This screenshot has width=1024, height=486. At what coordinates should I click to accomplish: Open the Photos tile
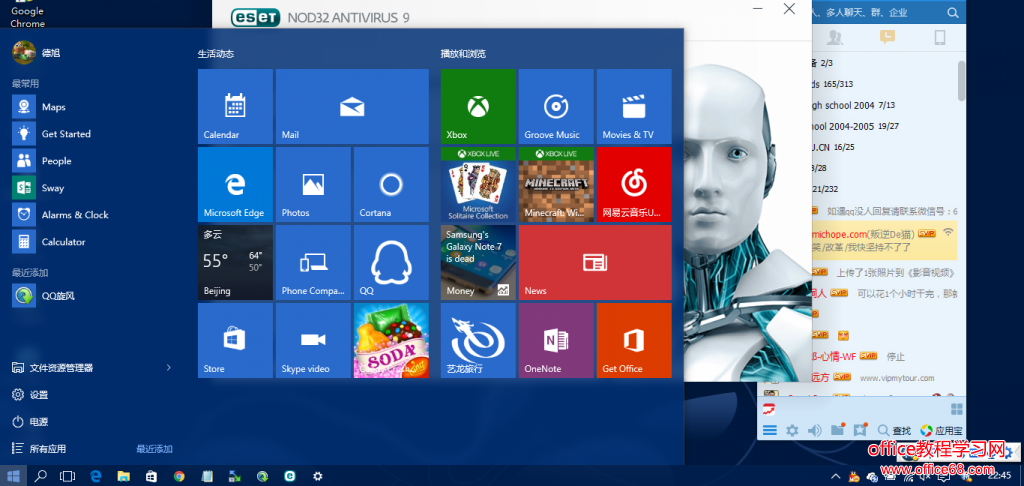[x=313, y=184]
